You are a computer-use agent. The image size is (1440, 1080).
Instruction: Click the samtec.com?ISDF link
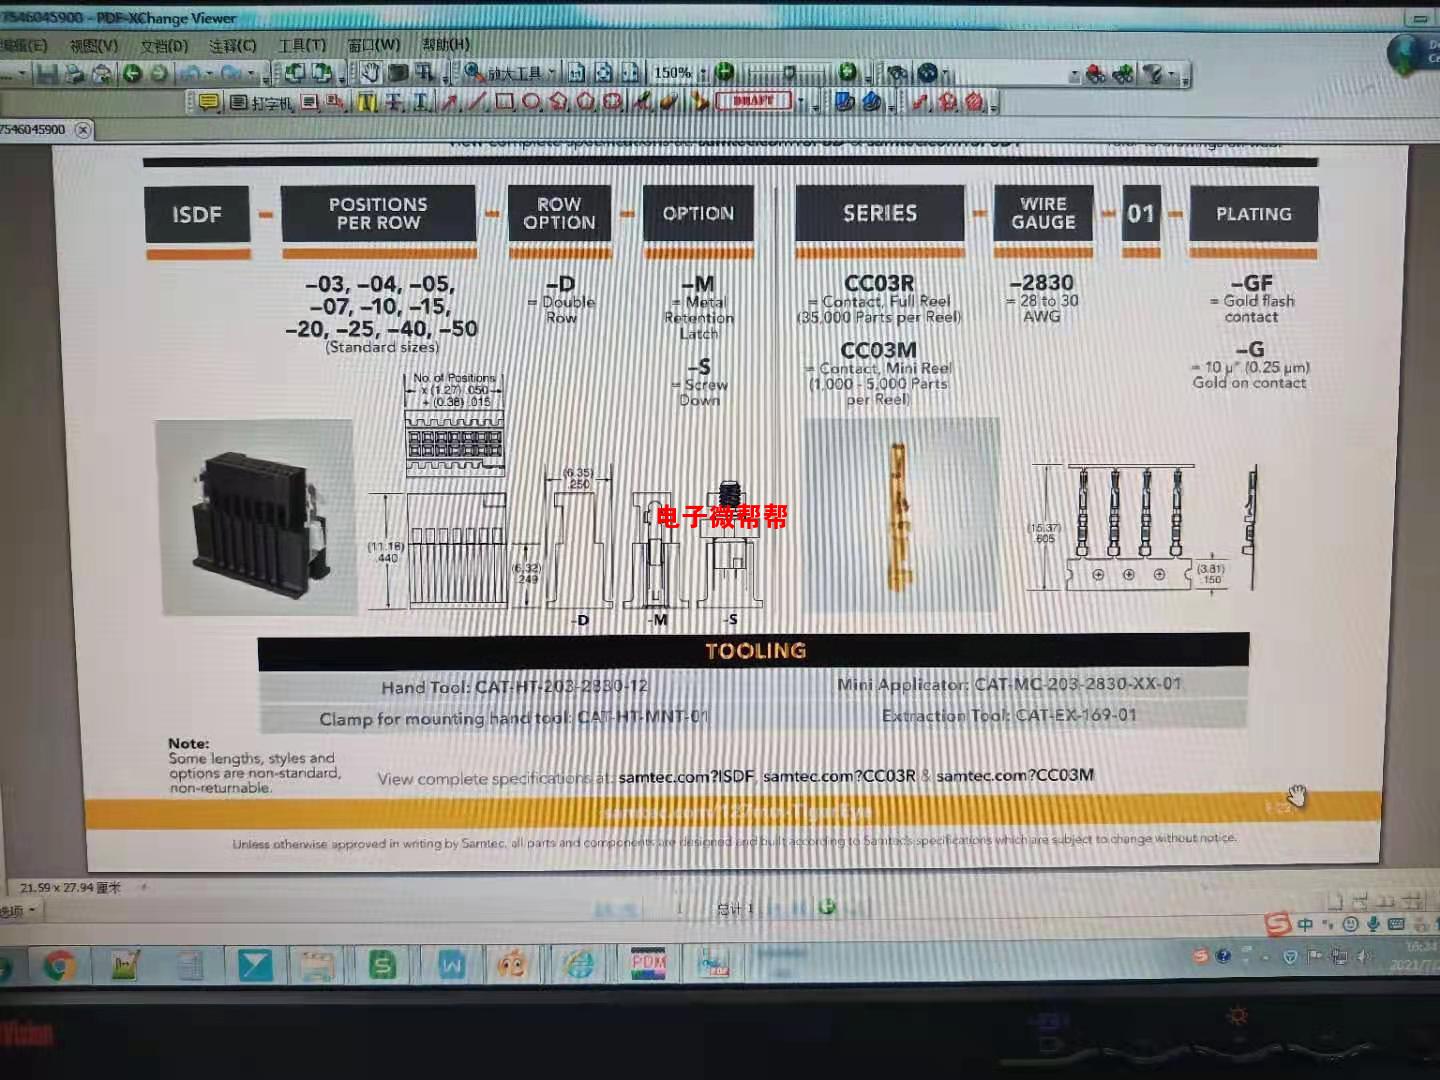[x=686, y=776]
